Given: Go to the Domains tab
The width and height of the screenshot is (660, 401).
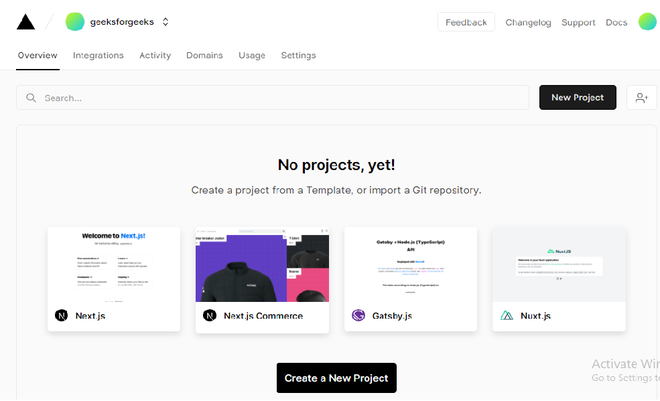Looking at the screenshot, I should click(x=205, y=55).
